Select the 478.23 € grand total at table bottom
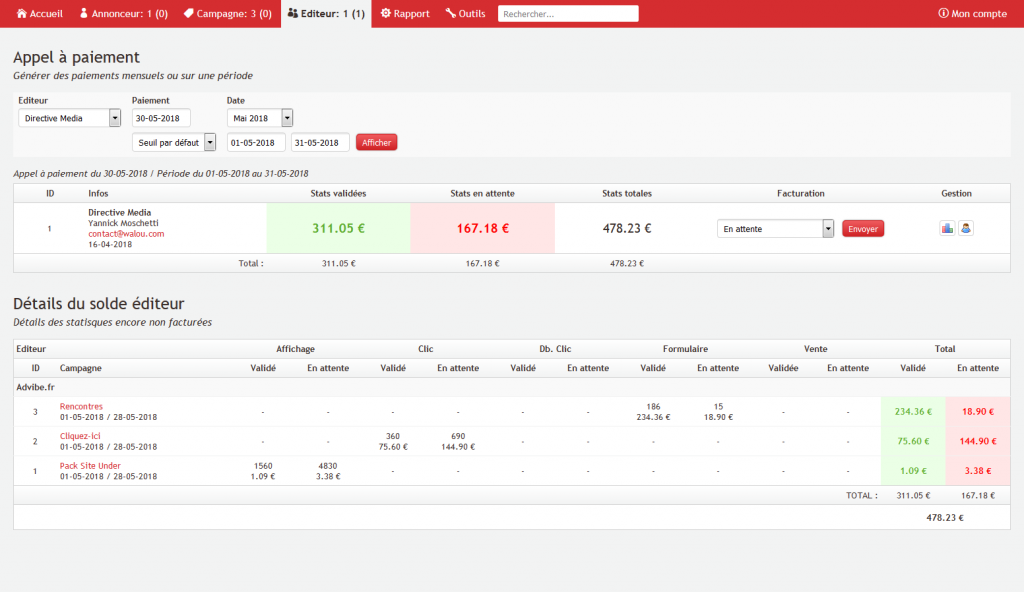 944,518
